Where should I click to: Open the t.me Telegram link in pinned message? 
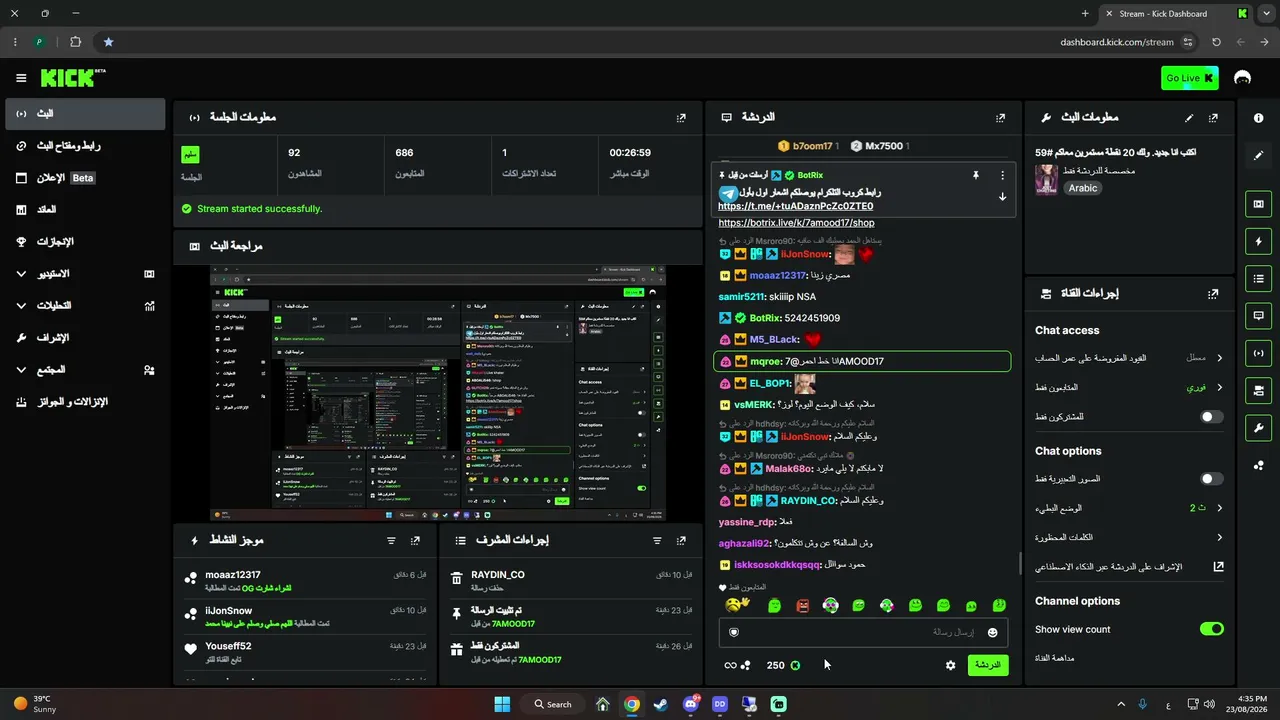[x=796, y=206]
